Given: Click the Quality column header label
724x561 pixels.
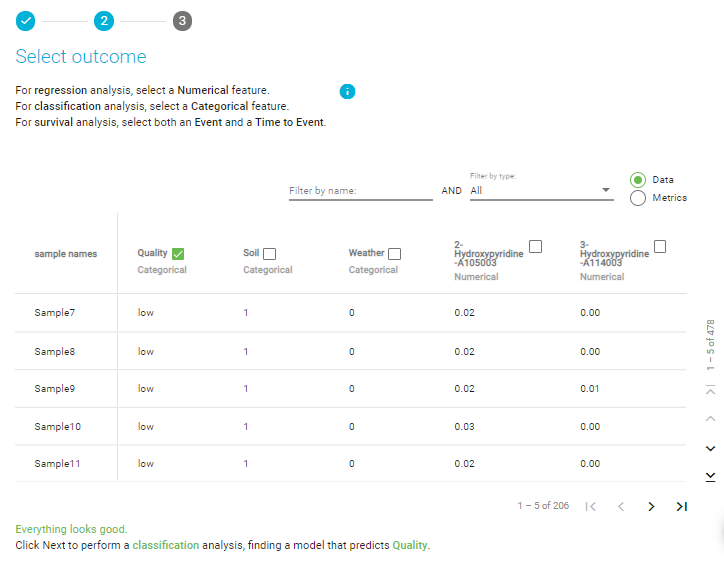Looking at the screenshot, I should (x=152, y=253).
